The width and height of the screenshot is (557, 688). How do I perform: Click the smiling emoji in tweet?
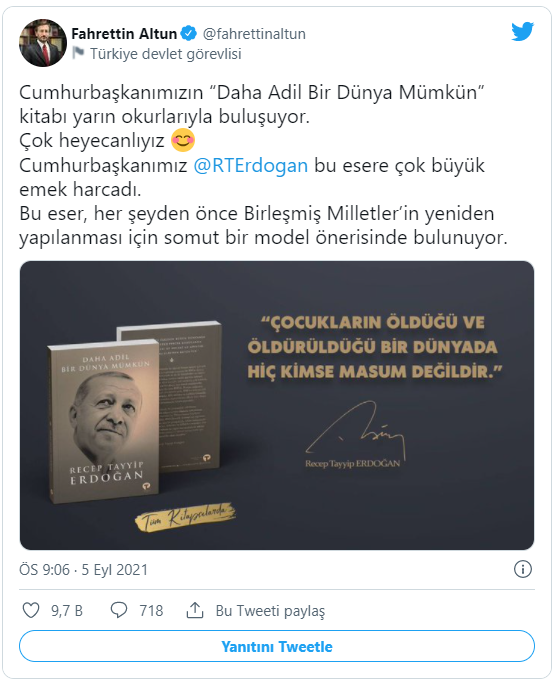(x=183, y=140)
